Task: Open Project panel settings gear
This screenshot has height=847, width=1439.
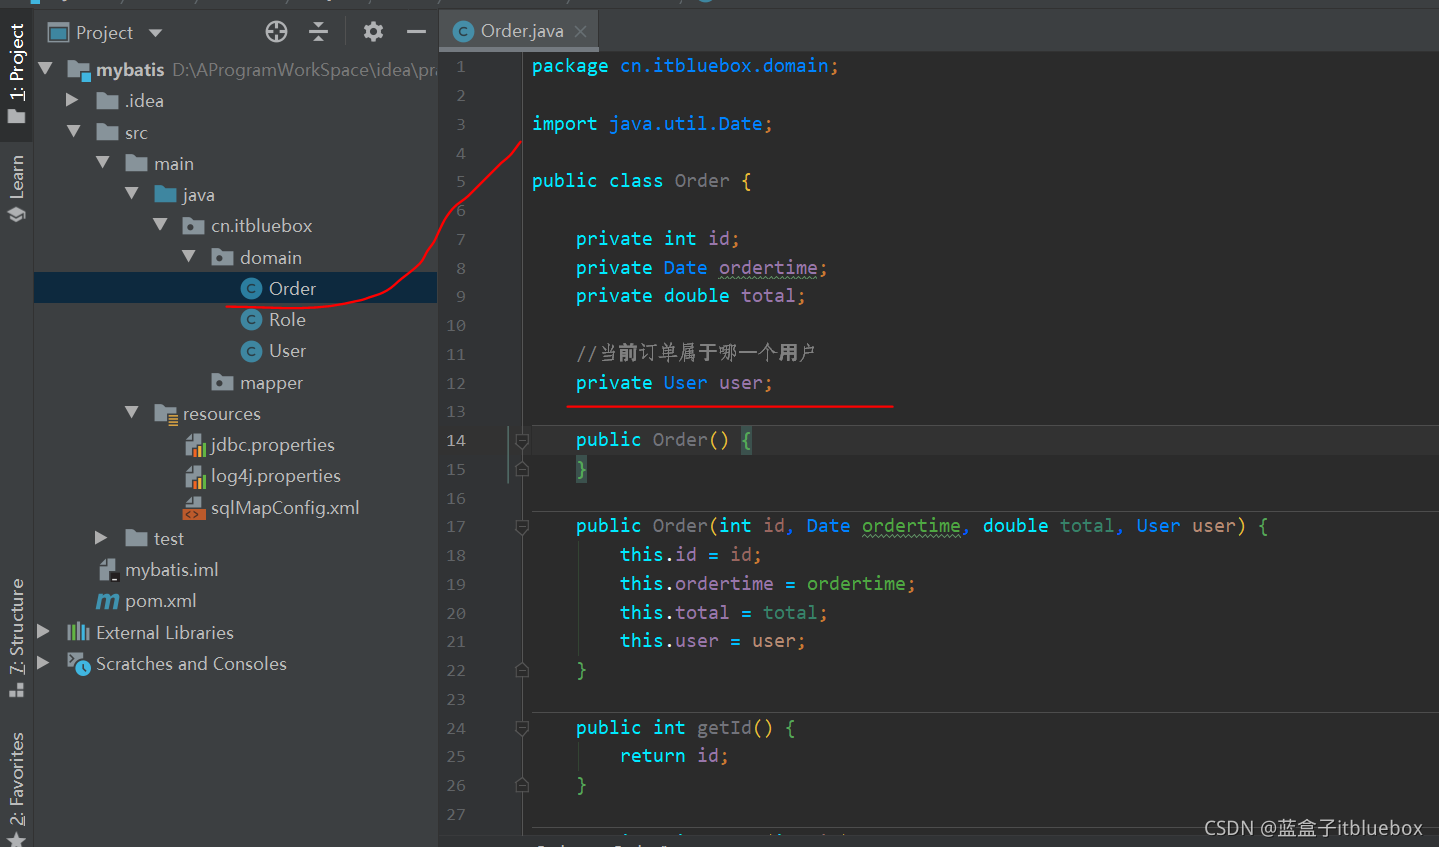Action: [x=373, y=32]
